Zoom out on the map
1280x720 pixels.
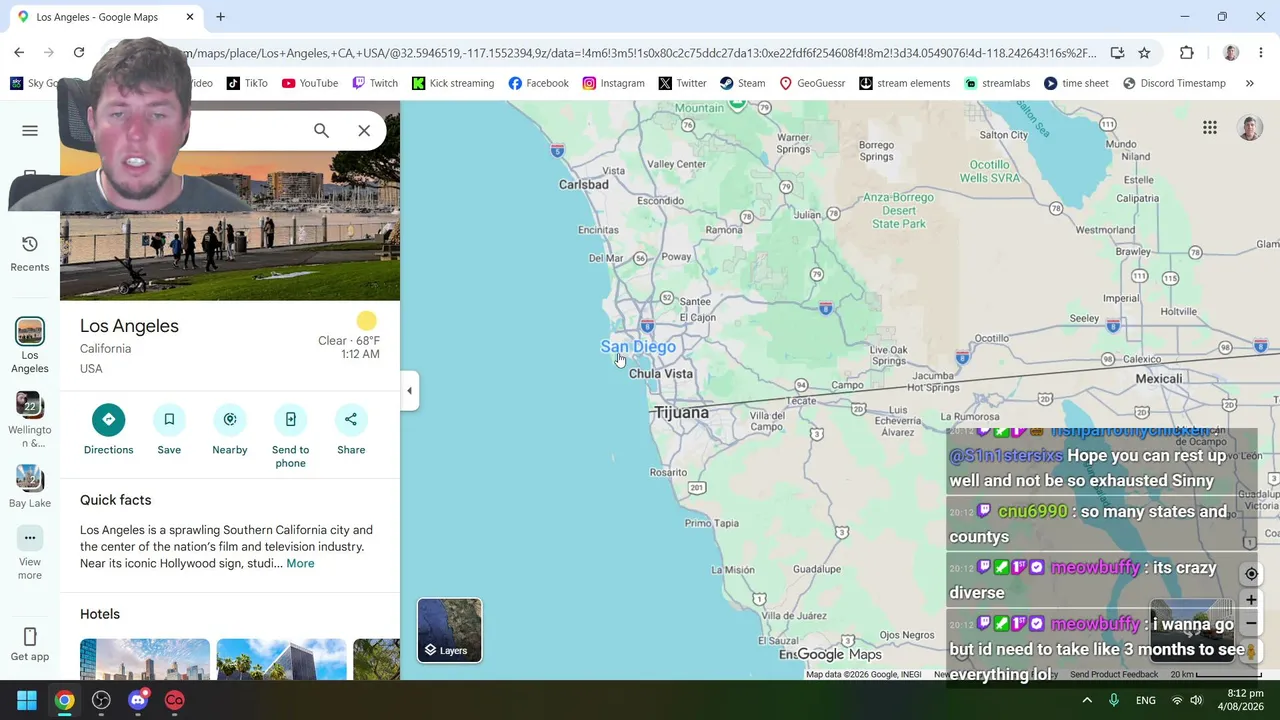[1251, 623]
